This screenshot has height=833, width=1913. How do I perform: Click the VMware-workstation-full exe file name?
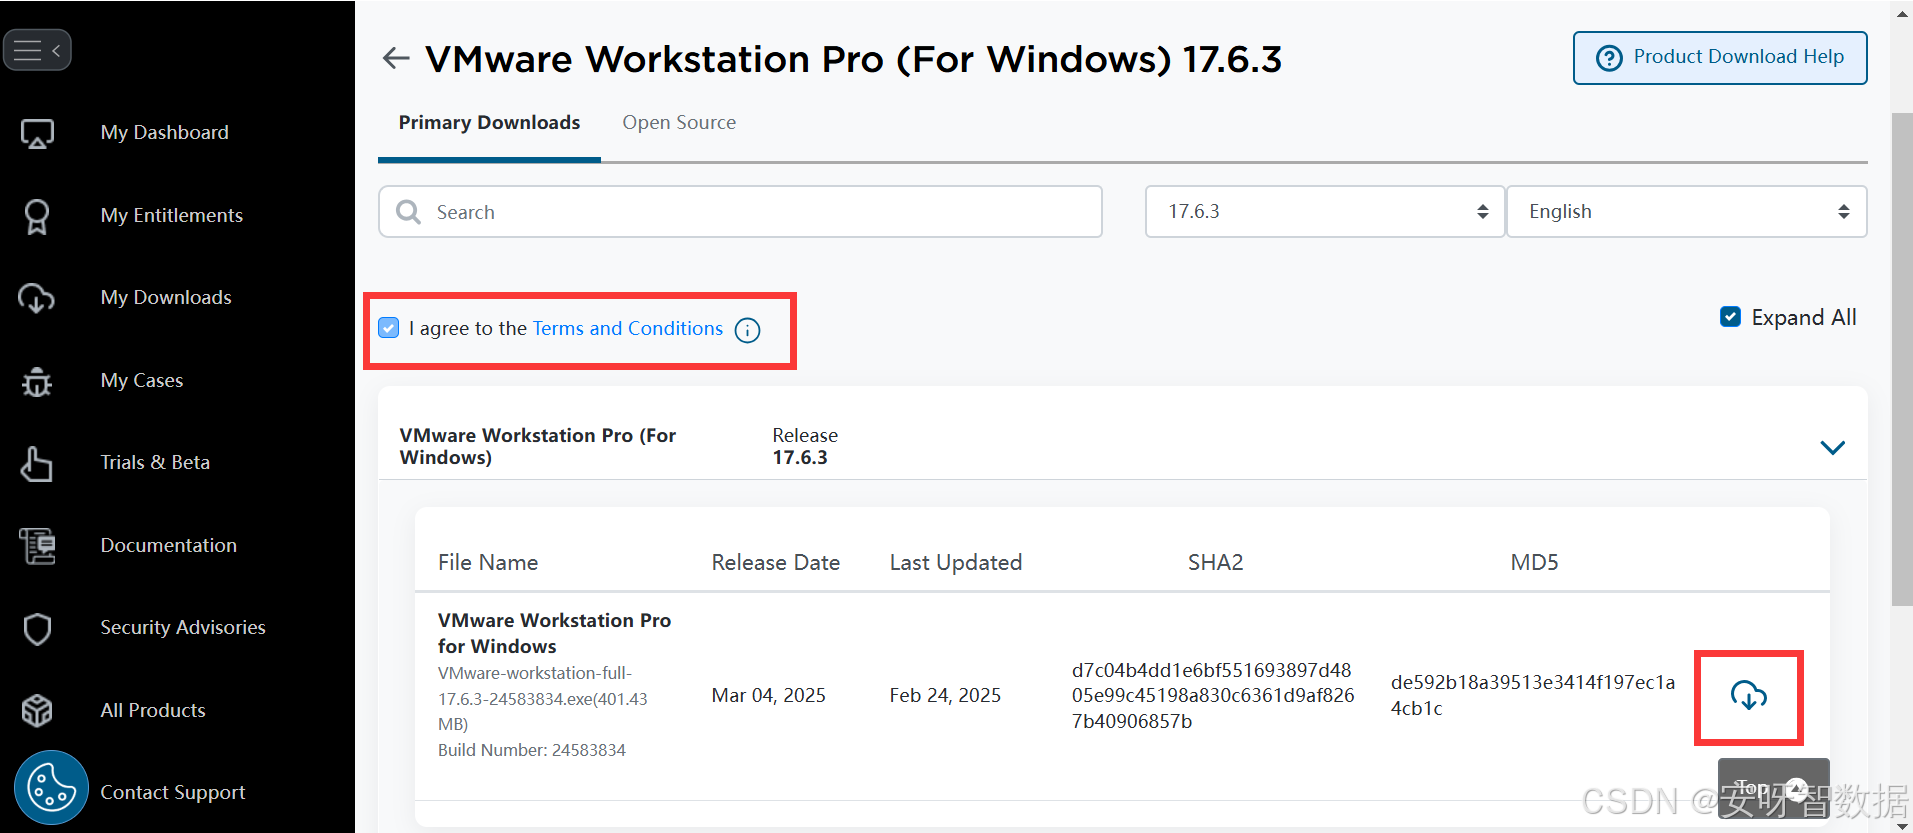click(543, 699)
